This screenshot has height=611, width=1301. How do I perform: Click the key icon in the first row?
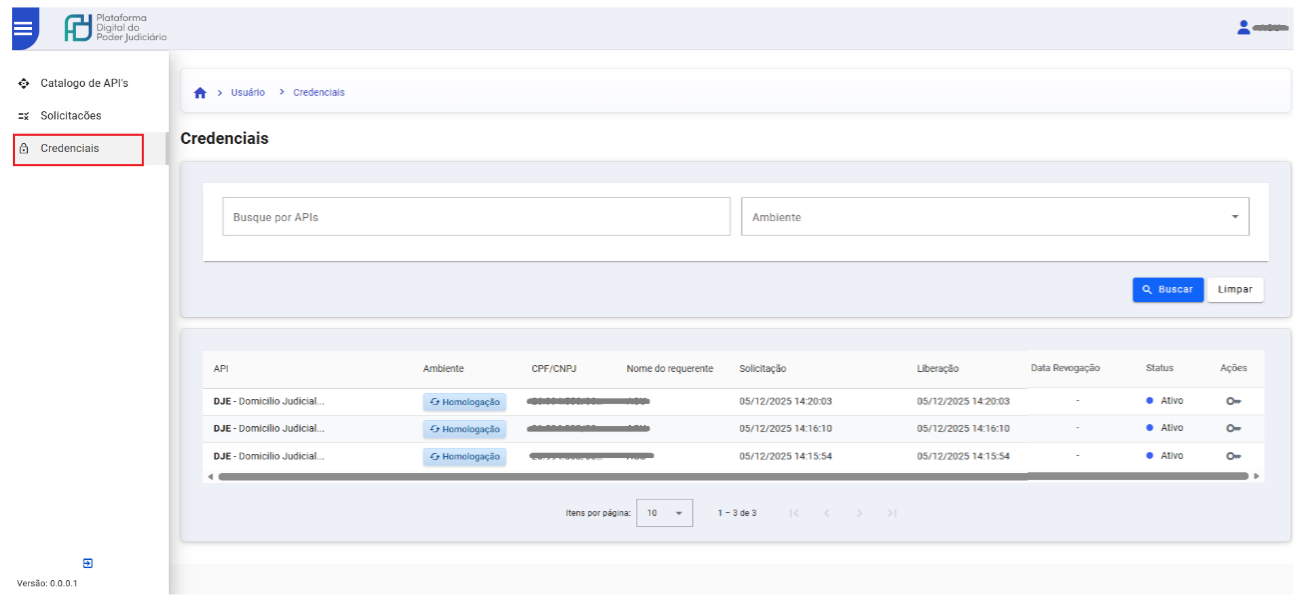[x=1233, y=401]
